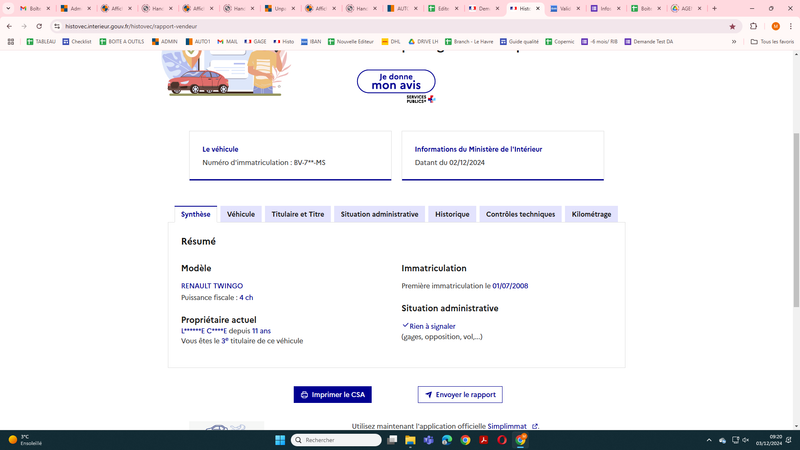Click the Rien à signaler status text
Image resolution: width=800 pixels, height=450 pixels.
click(432, 326)
